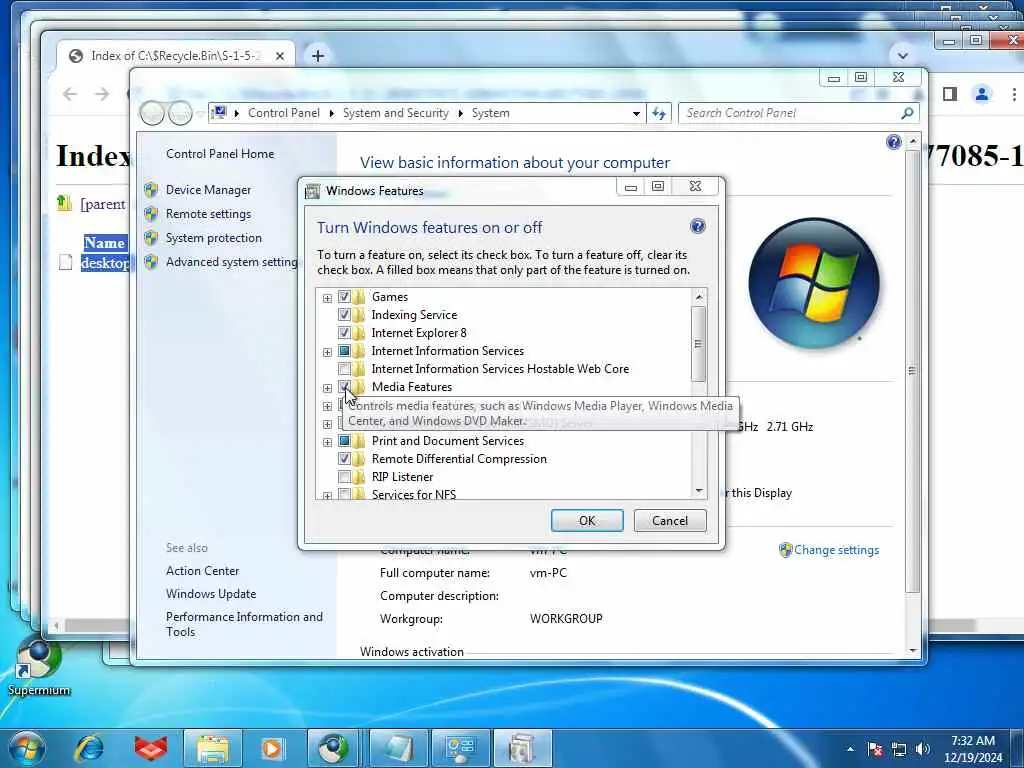Expand the Media Features tree
Viewport: 1024px width, 768px height.
coord(327,388)
